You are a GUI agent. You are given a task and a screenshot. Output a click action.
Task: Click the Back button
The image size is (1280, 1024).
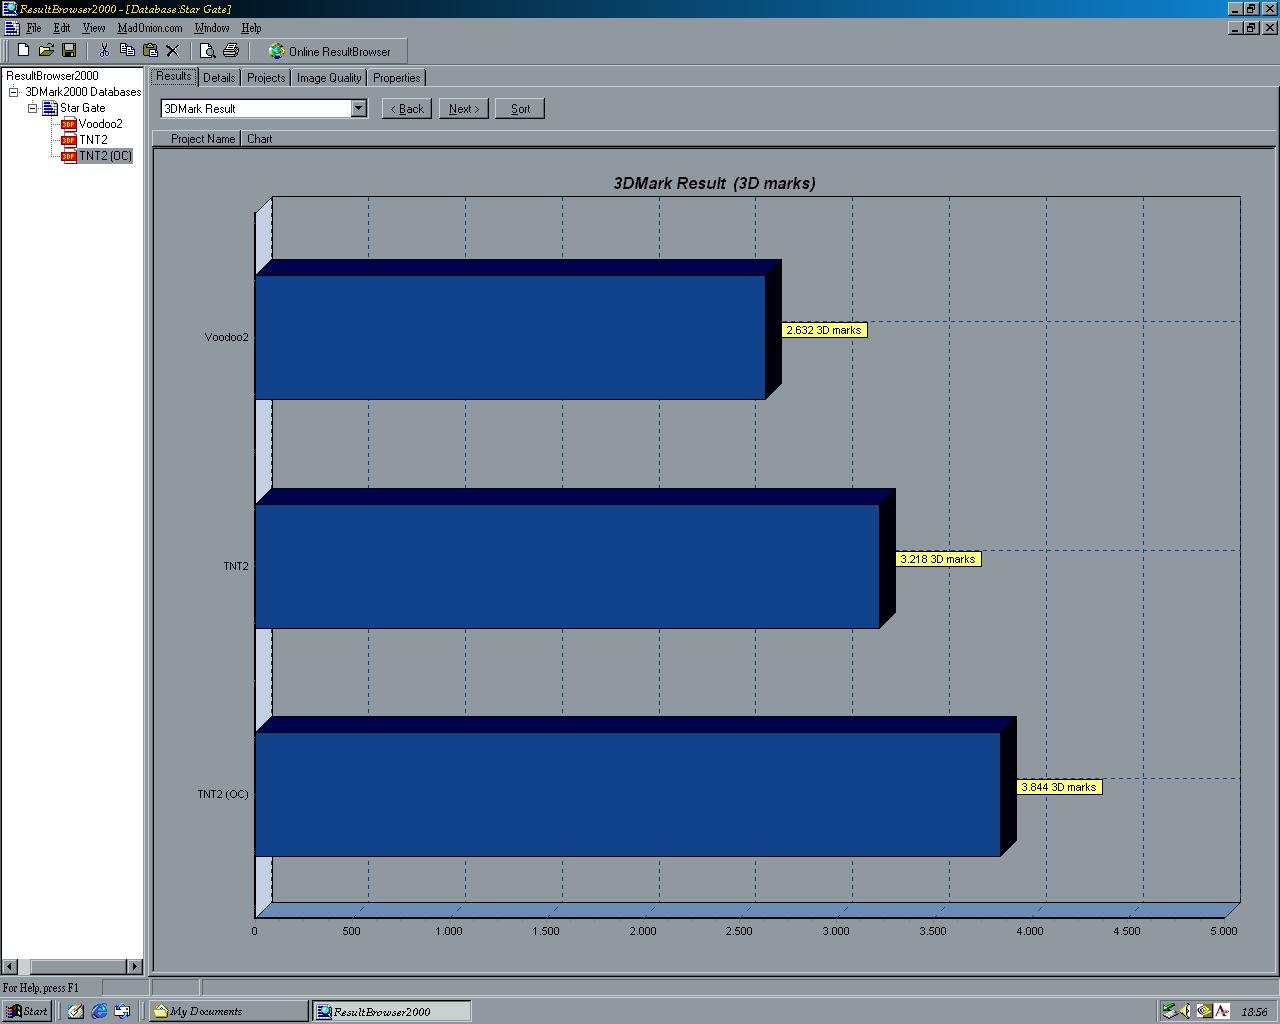click(407, 108)
